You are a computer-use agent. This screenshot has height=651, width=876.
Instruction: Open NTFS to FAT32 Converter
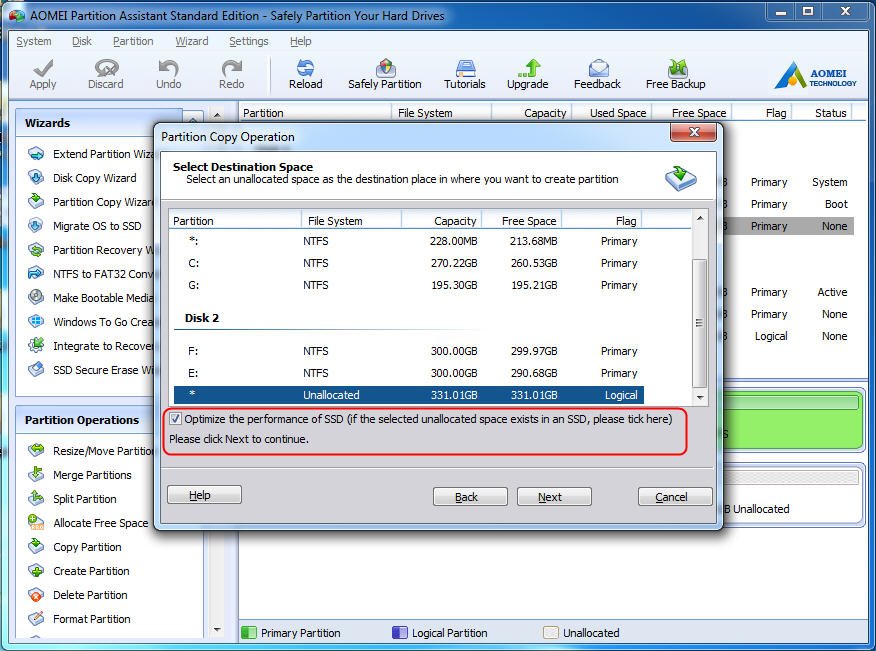point(91,274)
